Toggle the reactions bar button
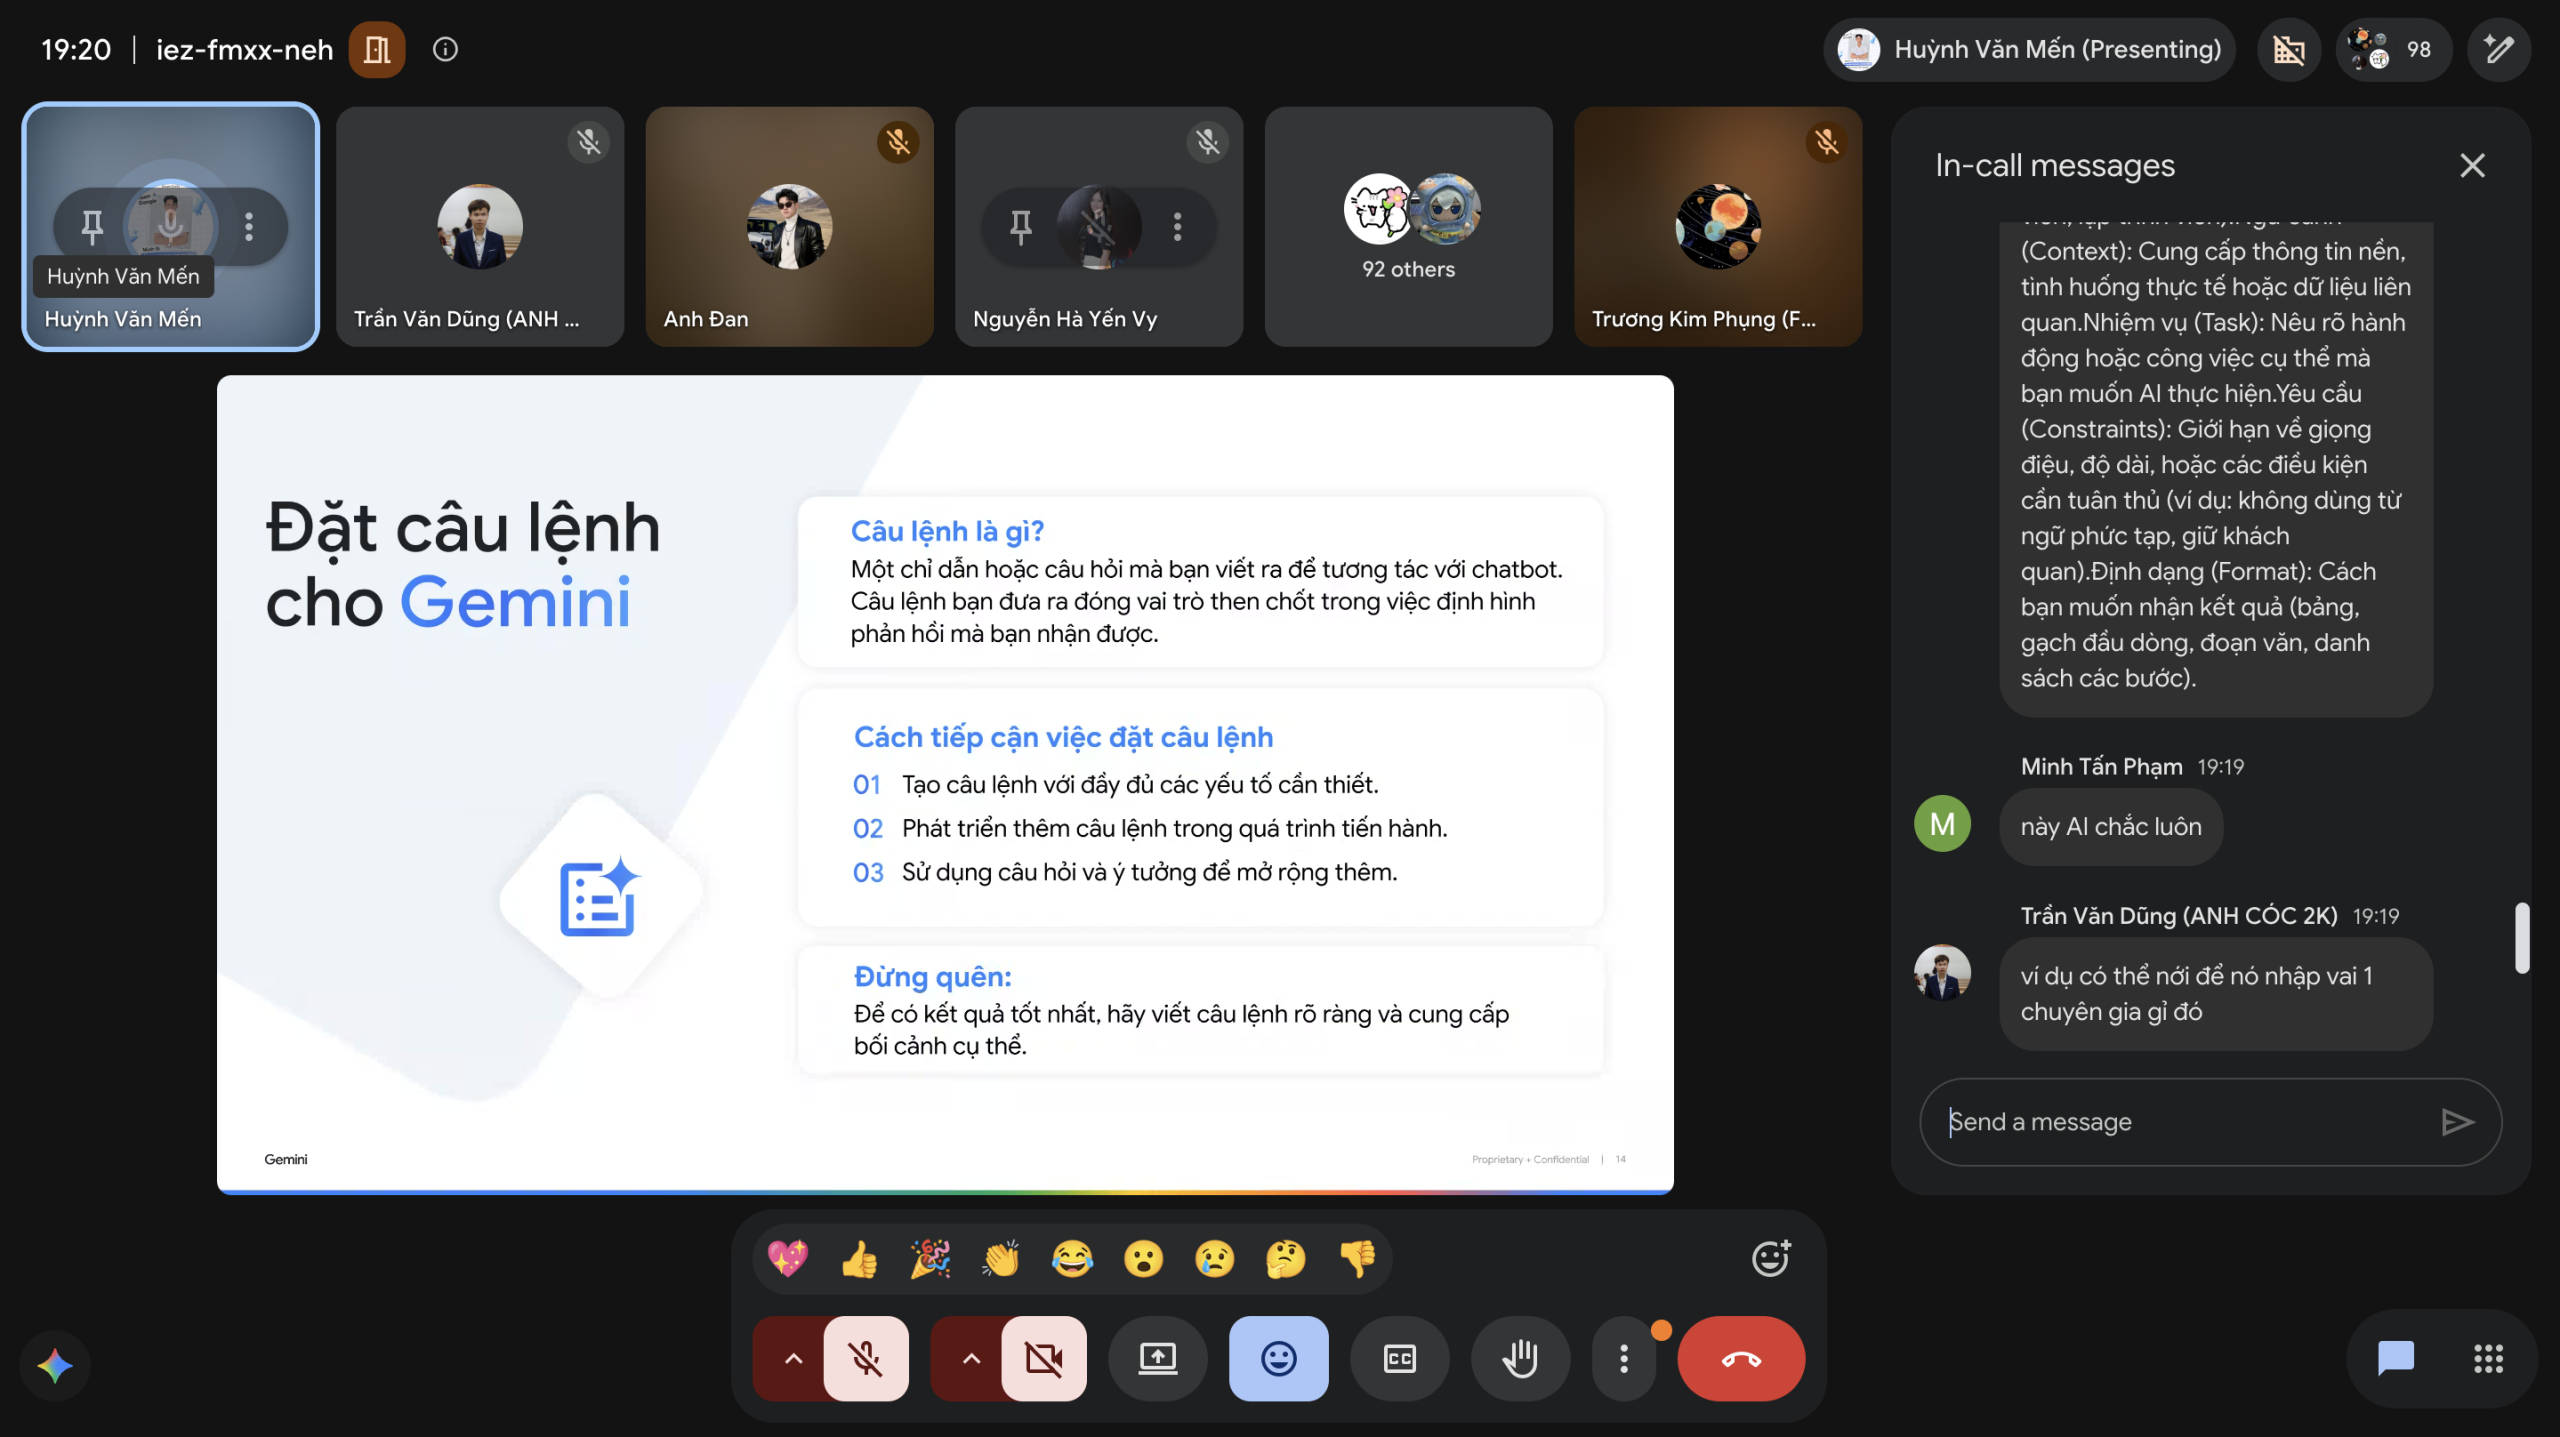 (x=1279, y=1358)
